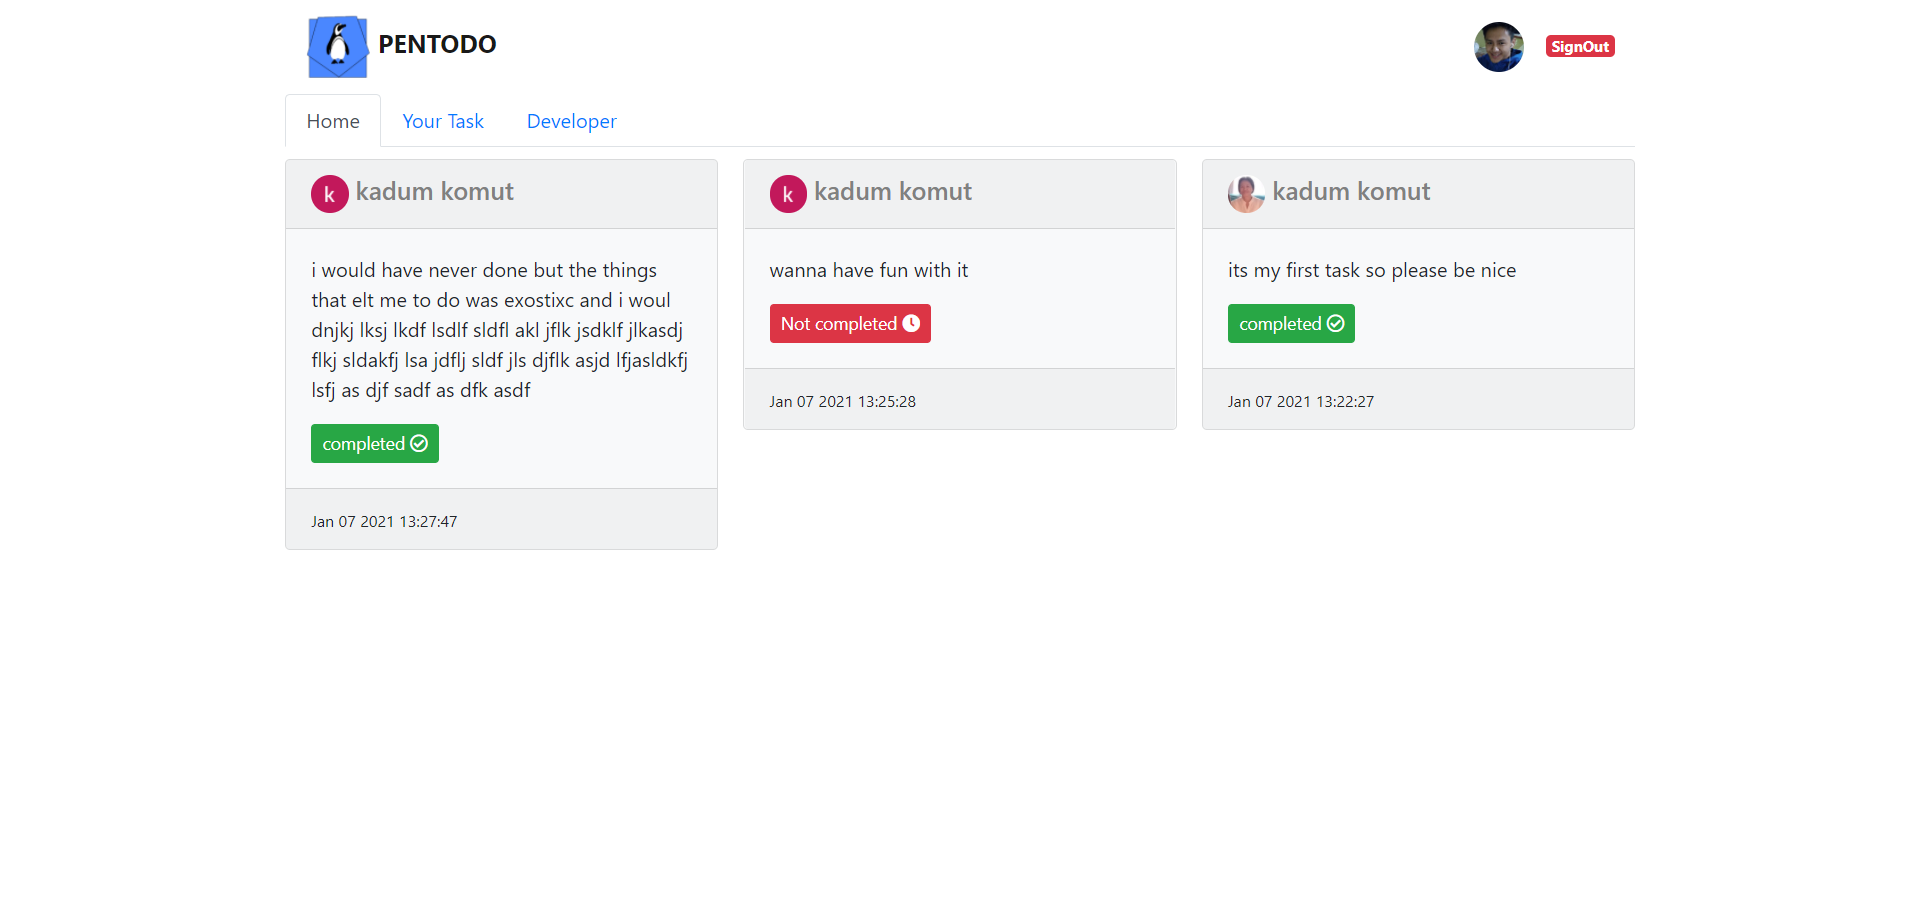The image size is (1920, 898).
Task: Toggle completed status on 'its my first task' card
Action: tap(1291, 323)
